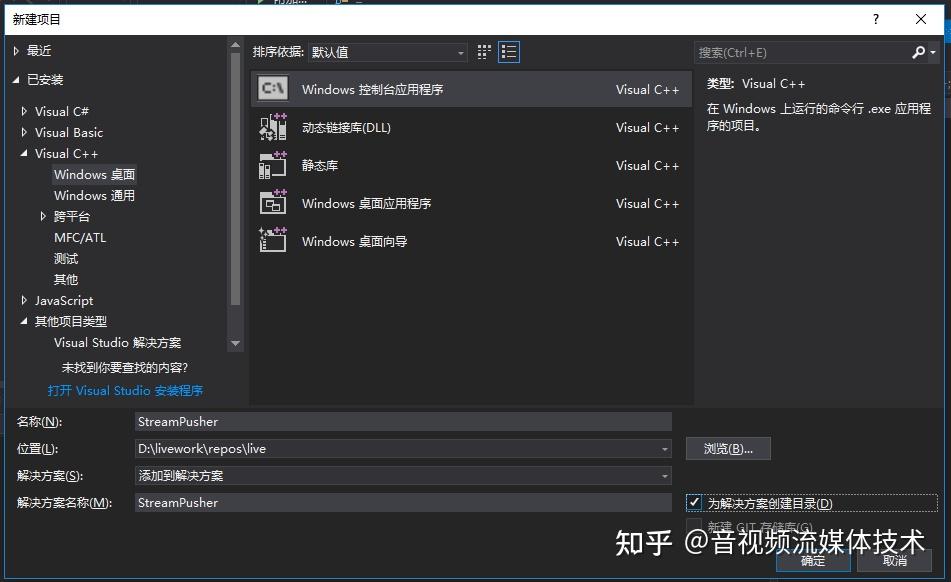This screenshot has height=582, width=951.
Task: Click the 浏览(B) button
Action: (x=728, y=448)
